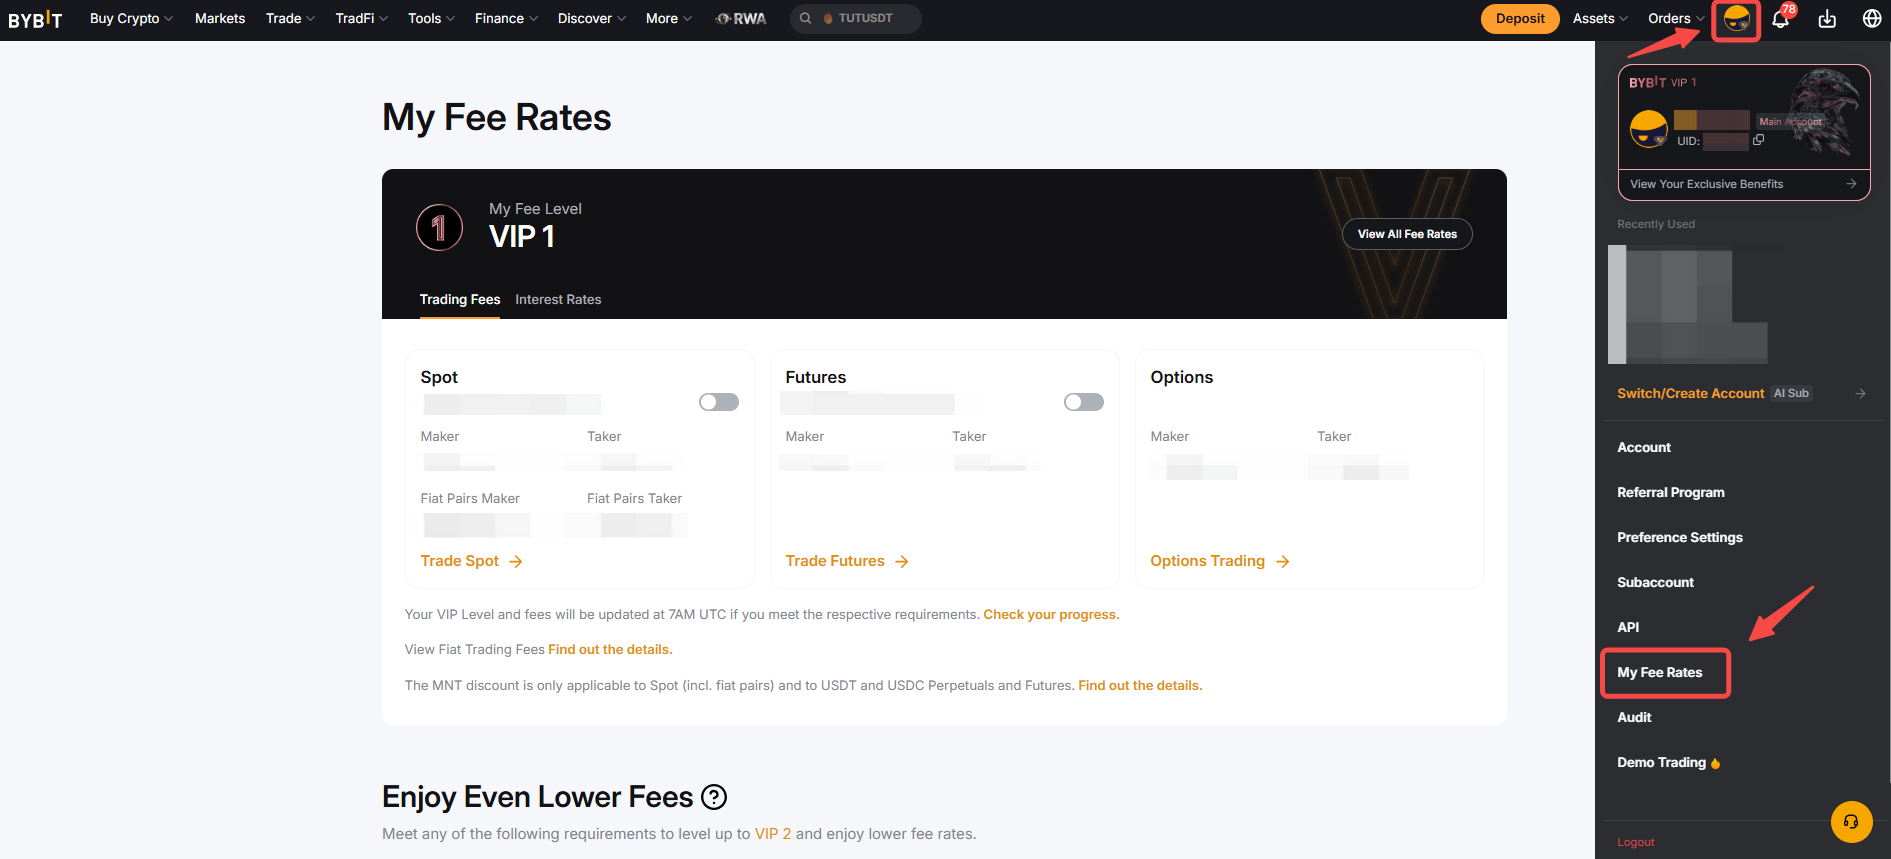
Task: Click the Deposit button
Action: 1520,19
